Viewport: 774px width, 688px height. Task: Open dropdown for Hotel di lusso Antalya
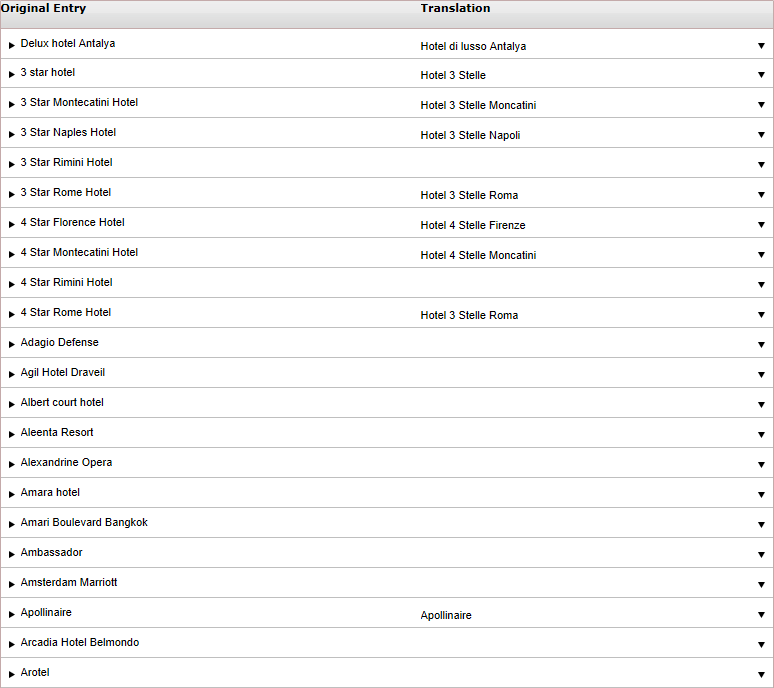[761, 46]
